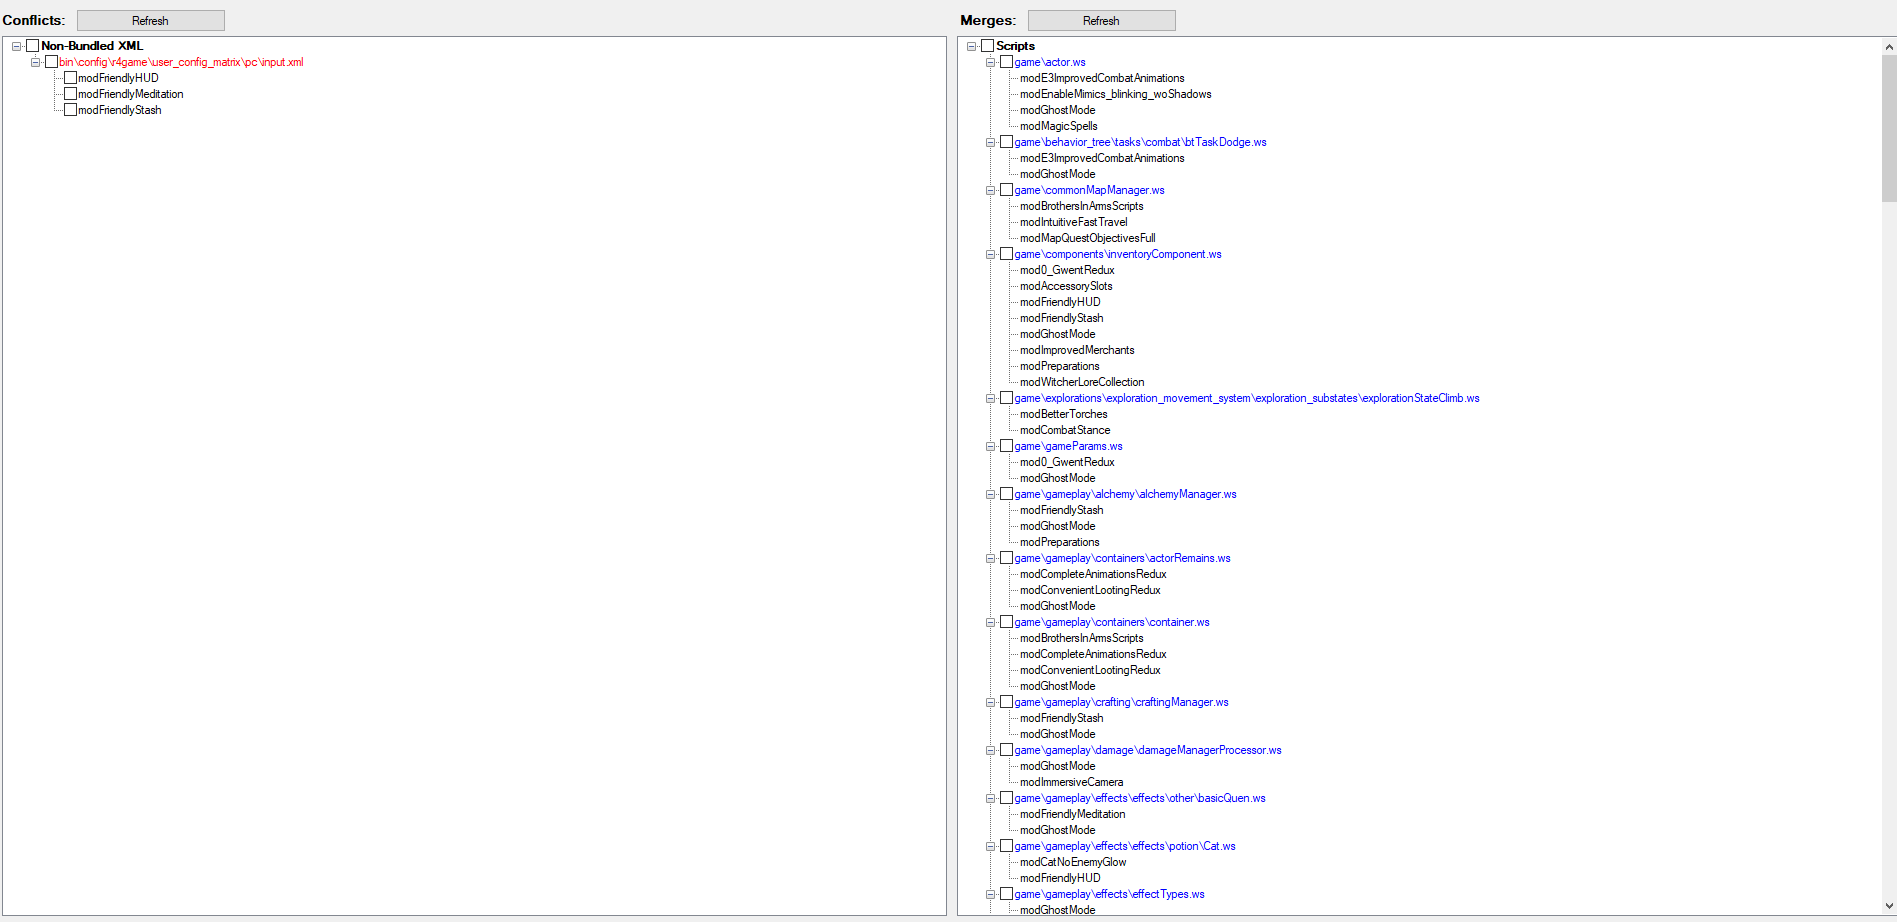Screen dimensions: 1897x922
Task: Select game\gameplay\alchemy\alchemyManager.ws file entry
Action: click(x=1125, y=494)
